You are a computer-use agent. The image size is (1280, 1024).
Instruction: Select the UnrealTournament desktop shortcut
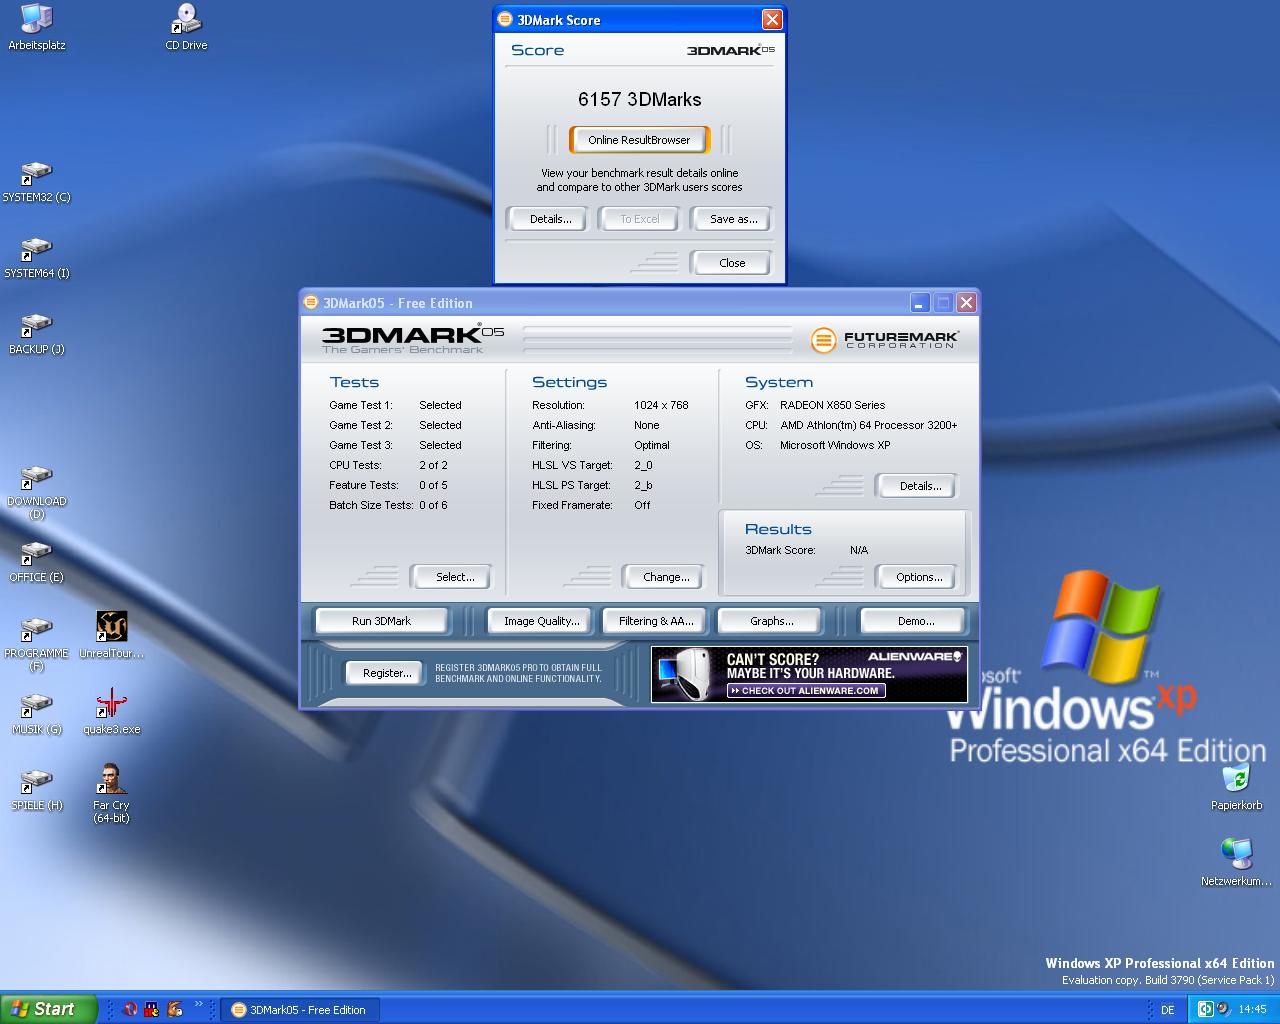[112, 636]
